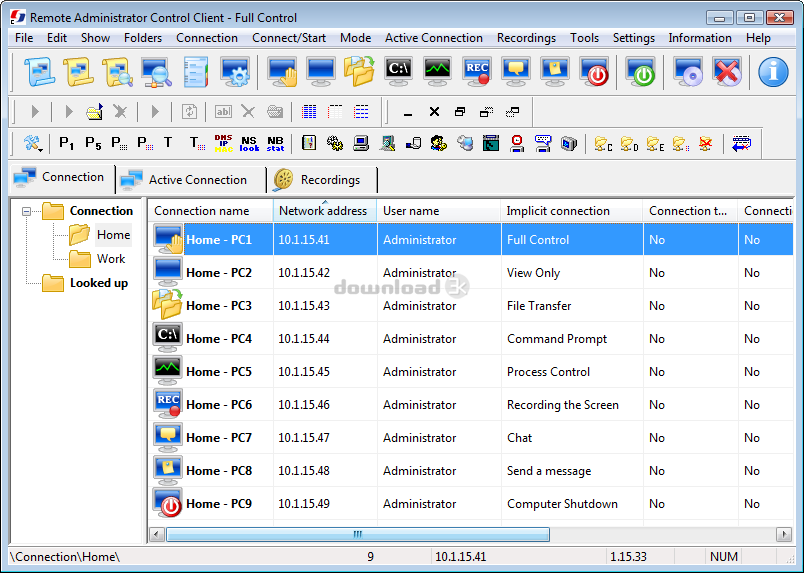Click the map drive E icon
Image resolution: width=804 pixels, height=573 pixels.
coord(655,144)
